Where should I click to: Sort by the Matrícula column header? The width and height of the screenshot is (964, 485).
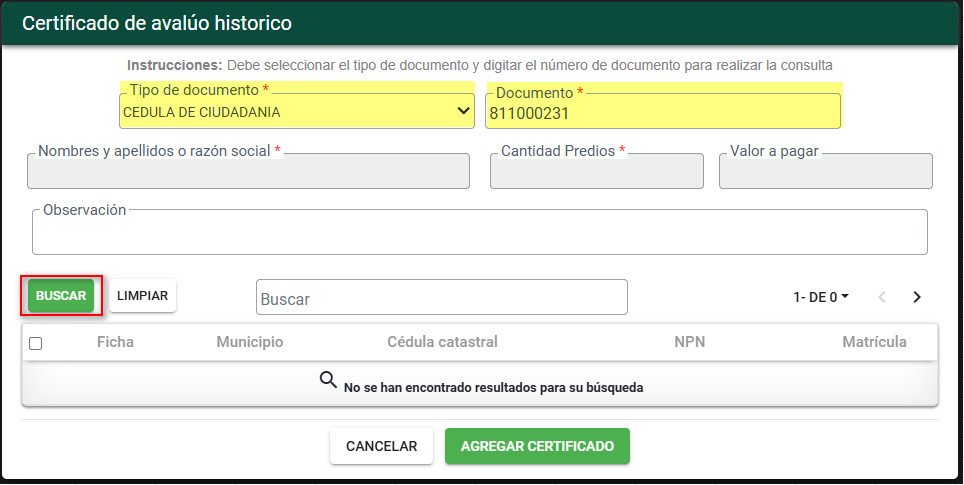(x=874, y=342)
